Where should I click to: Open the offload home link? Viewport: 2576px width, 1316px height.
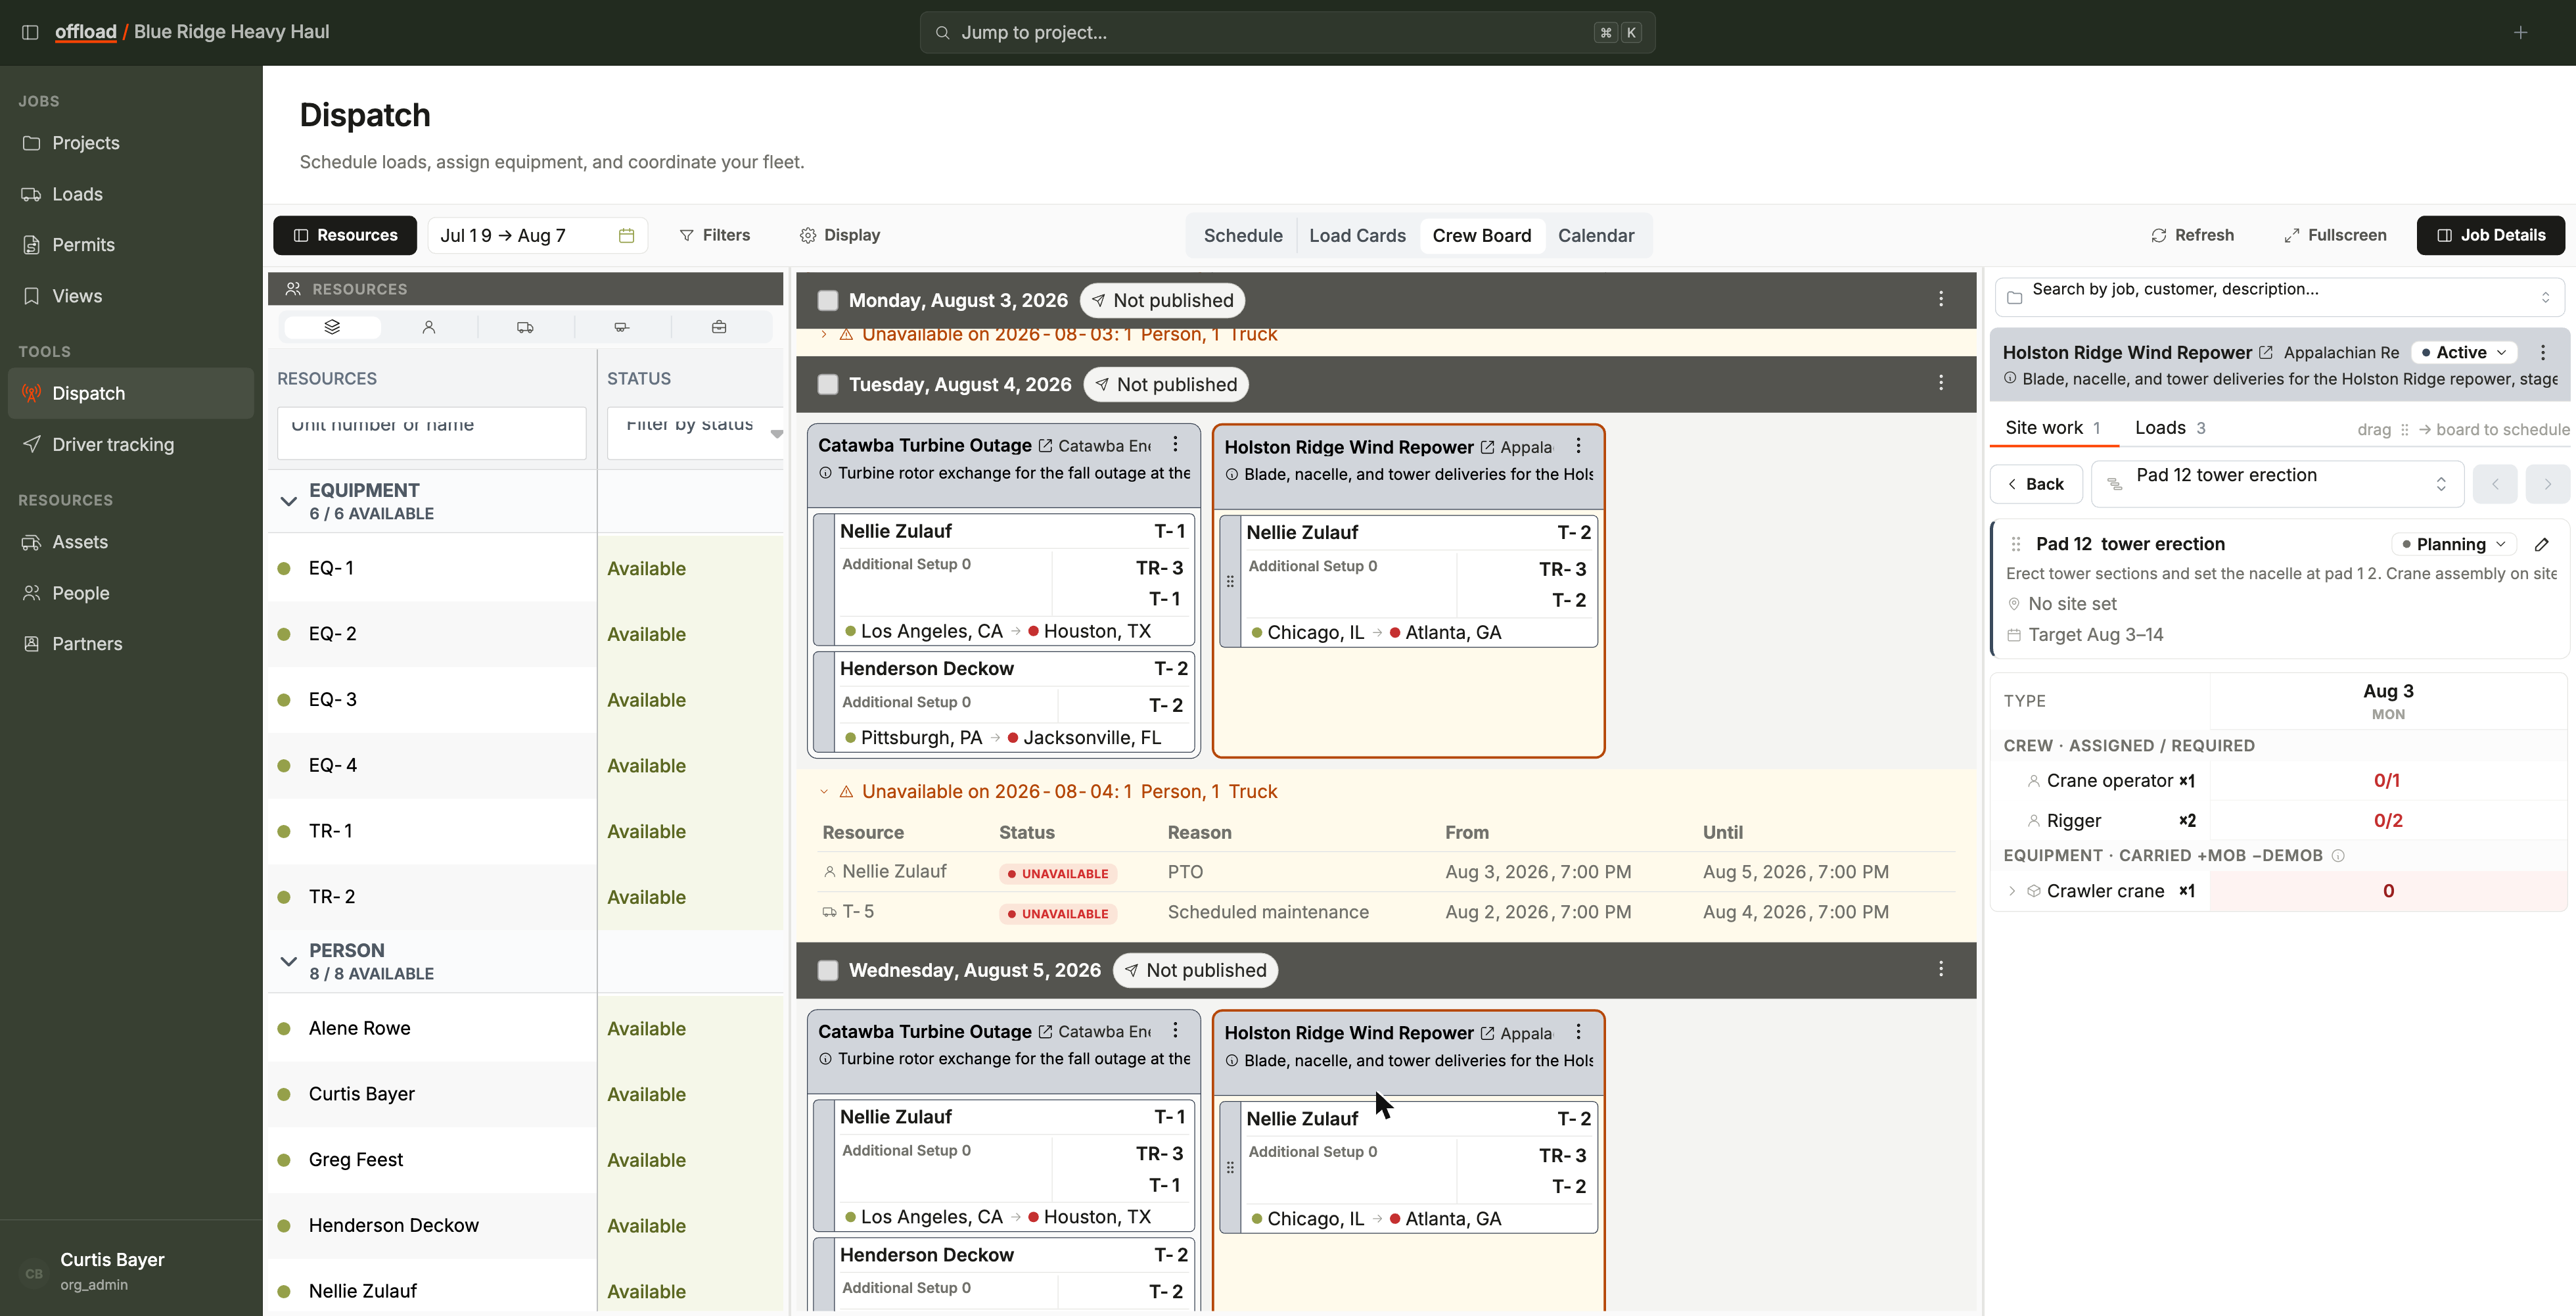click(86, 32)
